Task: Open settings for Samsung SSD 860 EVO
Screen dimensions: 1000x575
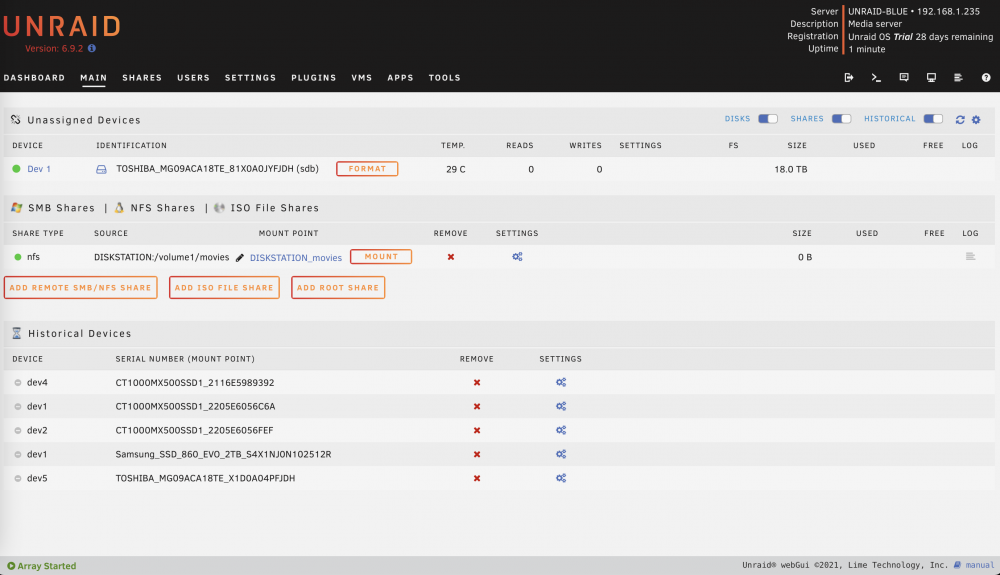Action: [561, 454]
